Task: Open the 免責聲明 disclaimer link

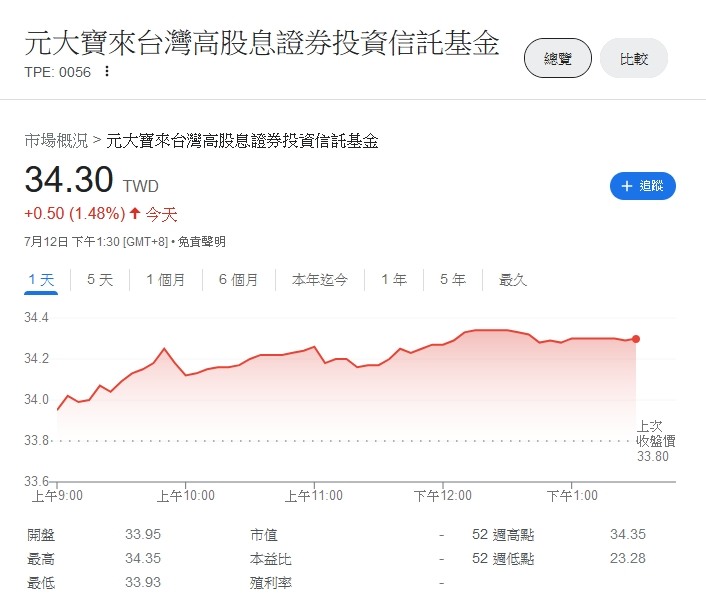Action: pyautogui.click(x=202, y=242)
